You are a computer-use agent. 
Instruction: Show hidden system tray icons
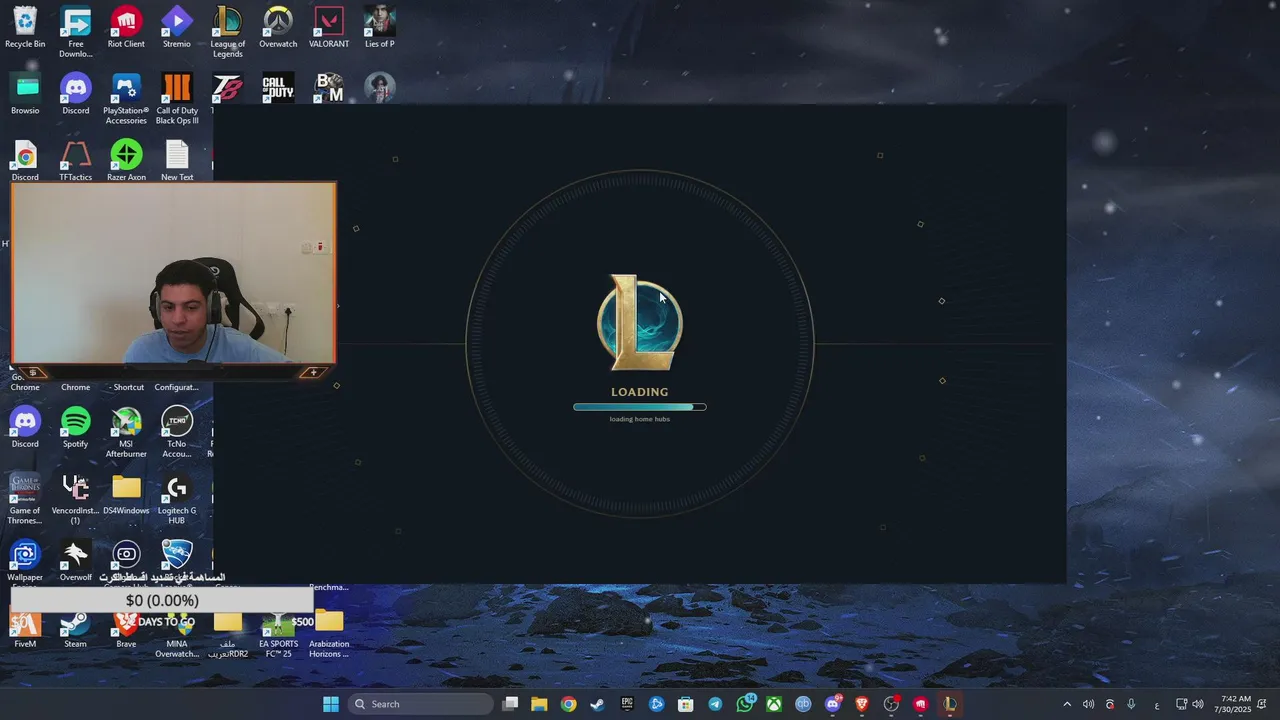tap(1067, 704)
